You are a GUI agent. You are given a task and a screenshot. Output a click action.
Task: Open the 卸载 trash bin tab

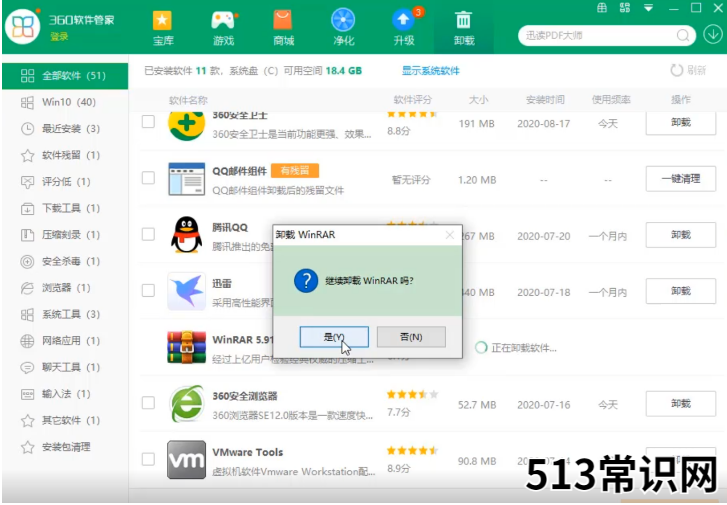(464, 28)
